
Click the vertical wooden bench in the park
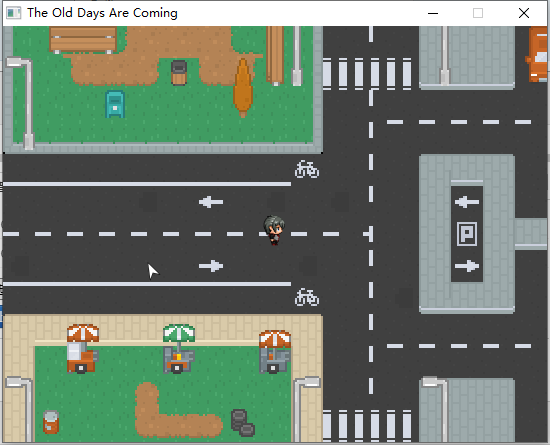[x=275, y=56]
